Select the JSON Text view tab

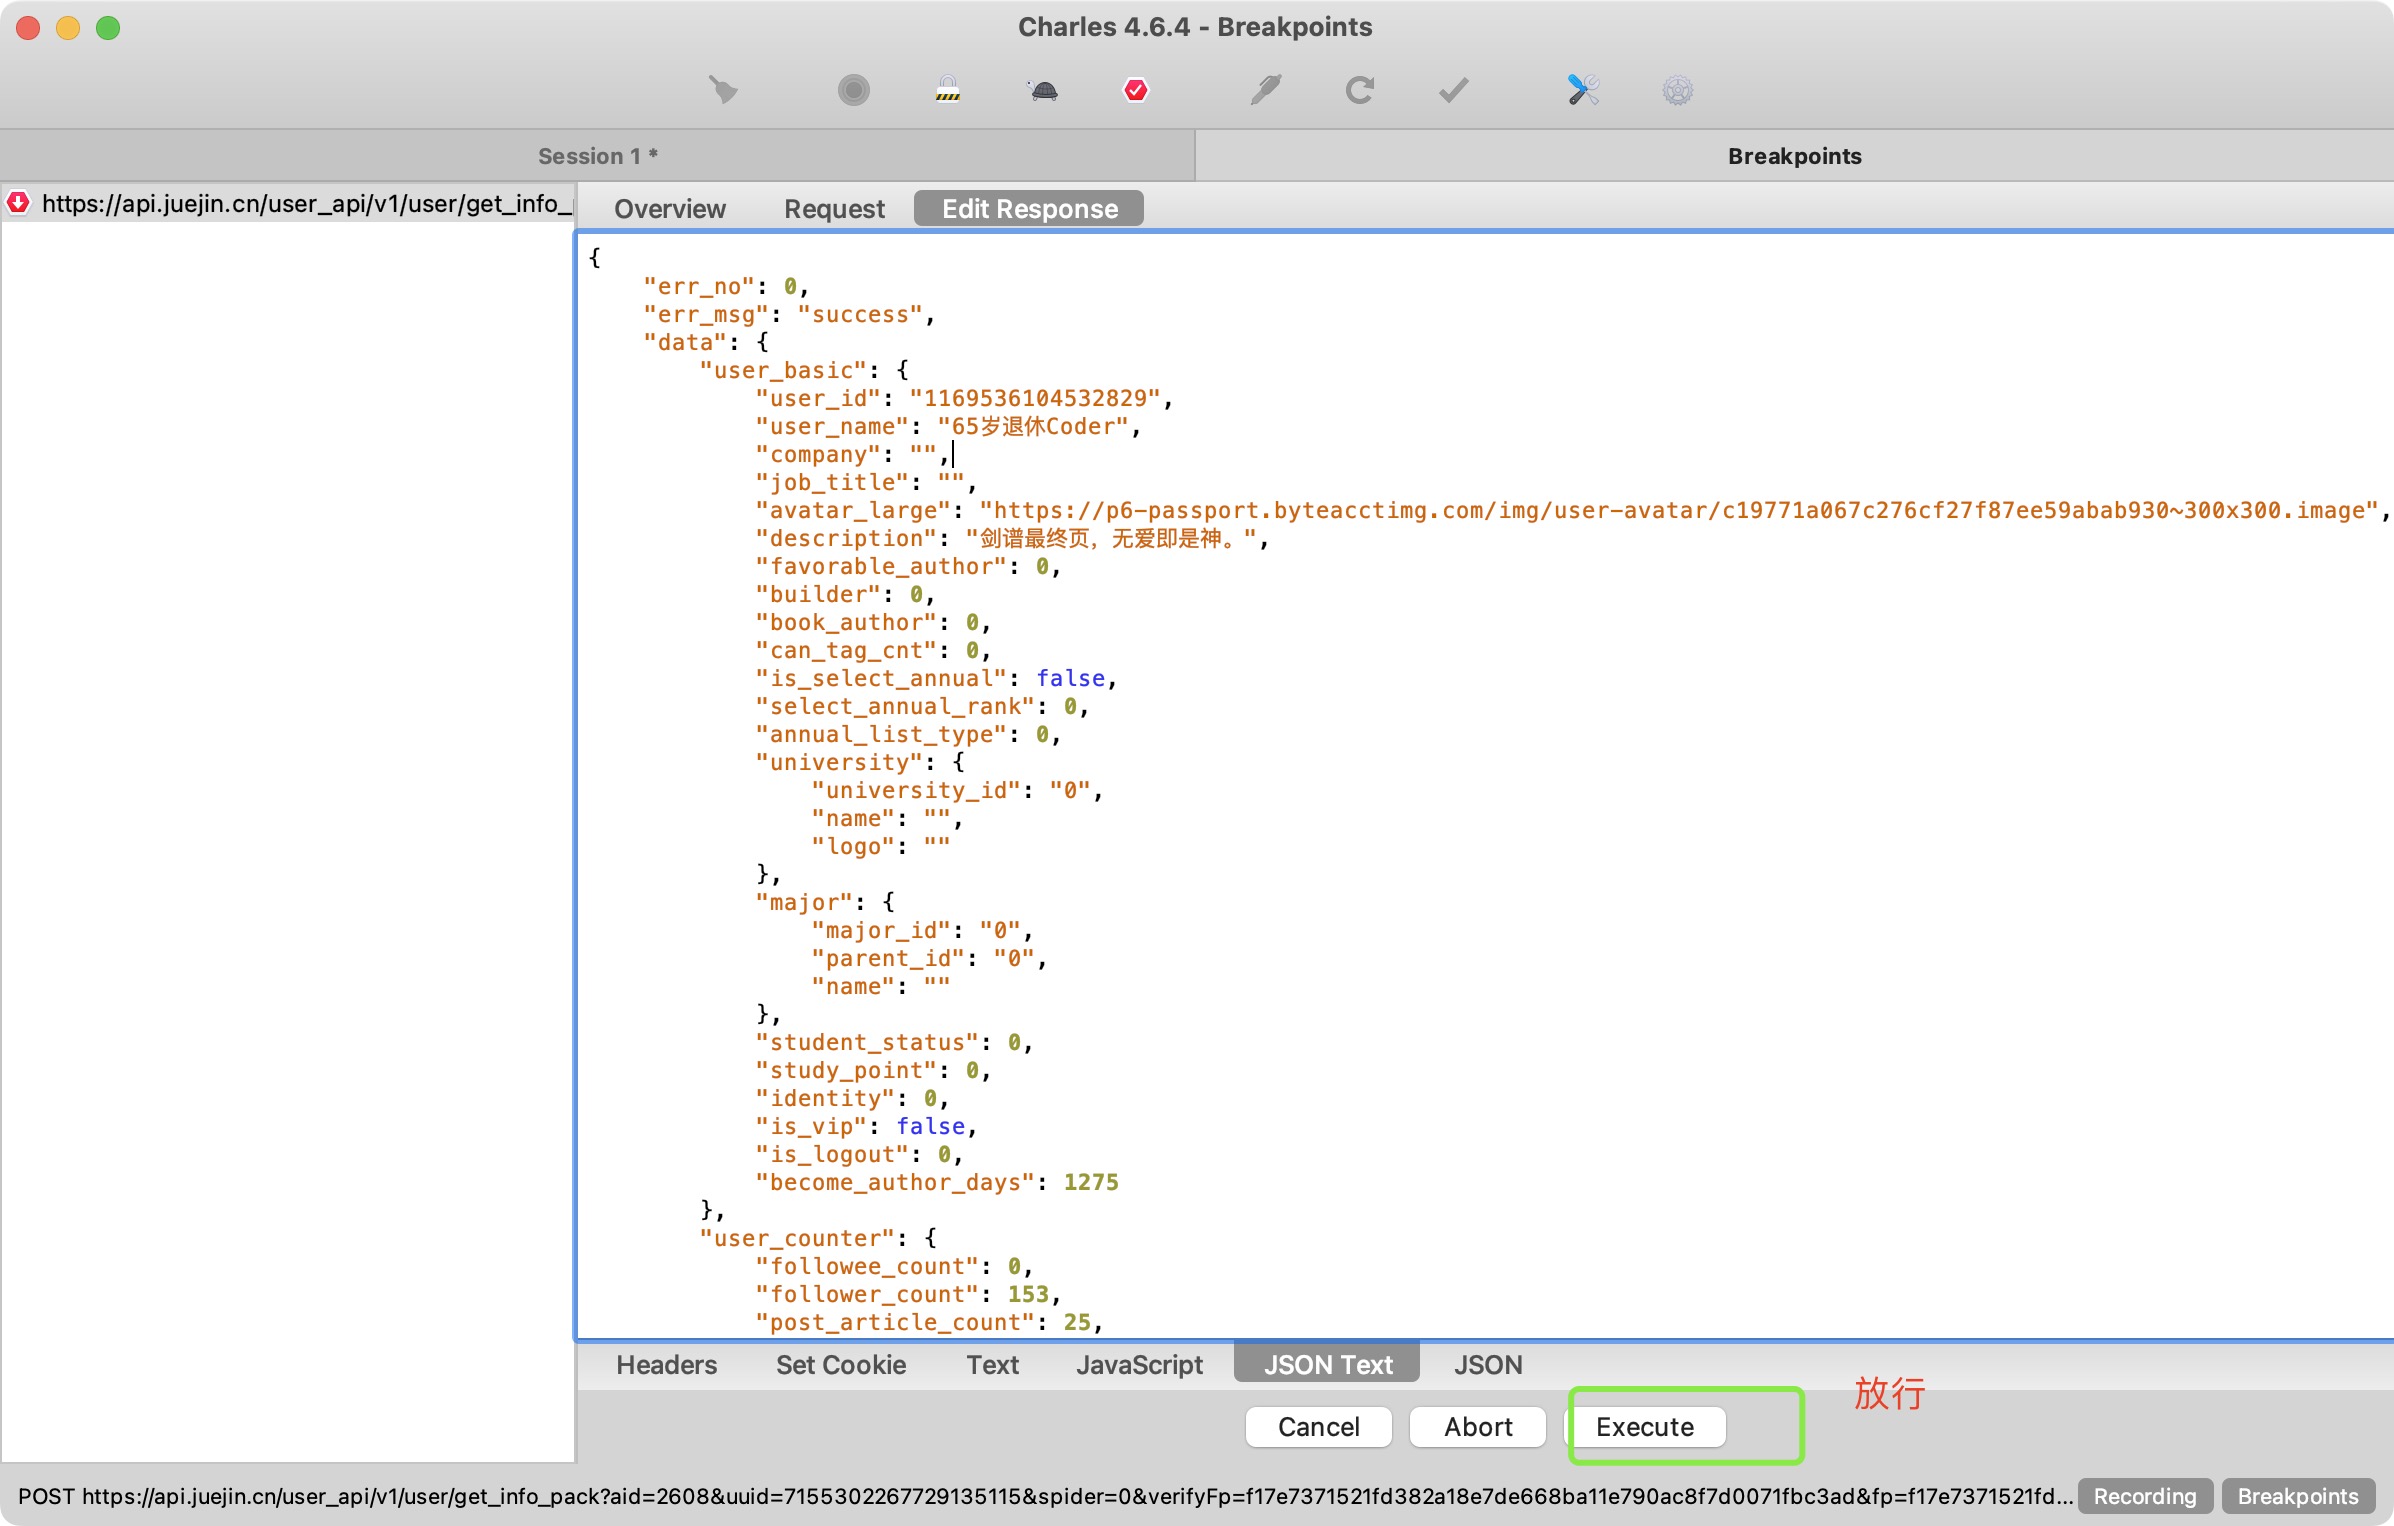pos(1327,1365)
